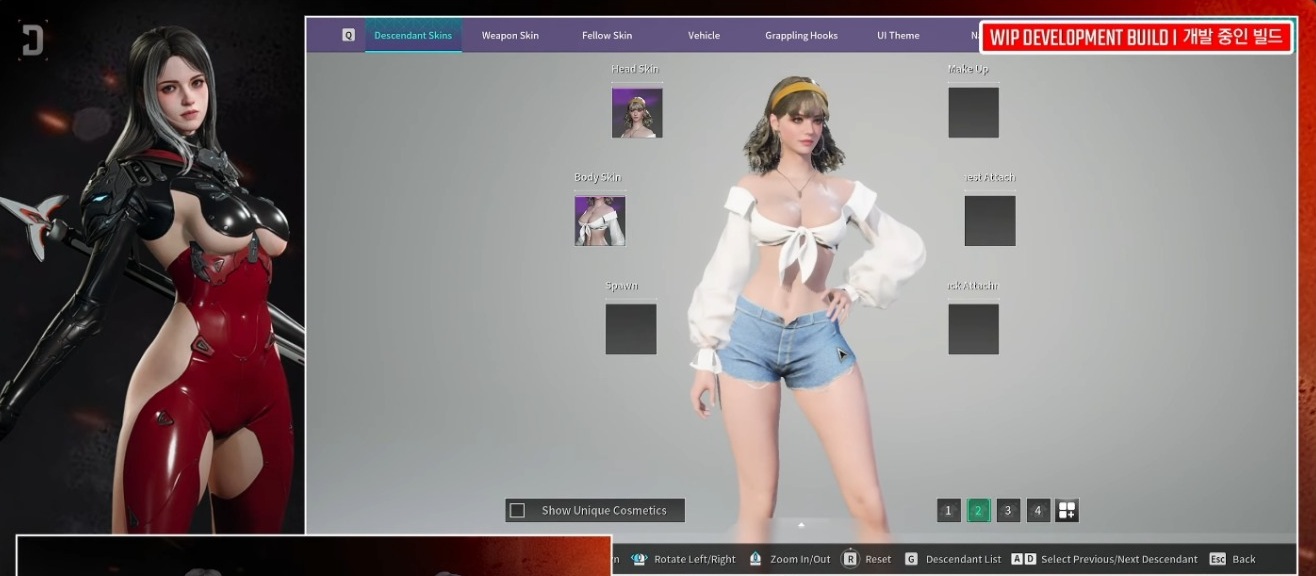Switch to the Weapon Skin tab
This screenshot has height=576, width=1316.
pyautogui.click(x=510, y=35)
